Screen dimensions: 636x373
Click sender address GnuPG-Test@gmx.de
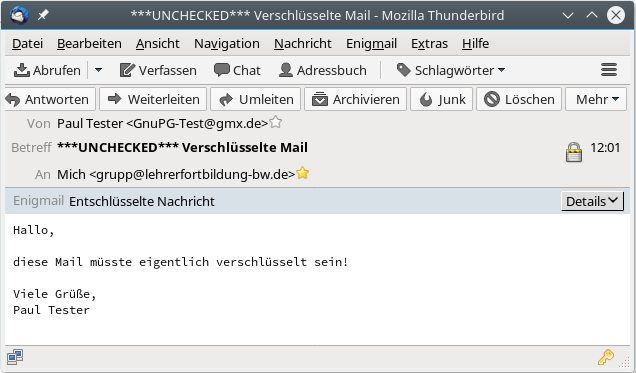pos(197,123)
